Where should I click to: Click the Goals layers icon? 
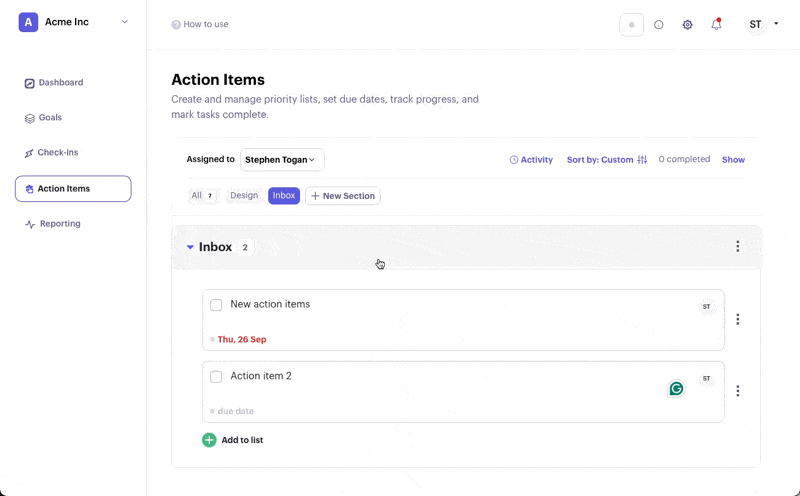pos(30,118)
